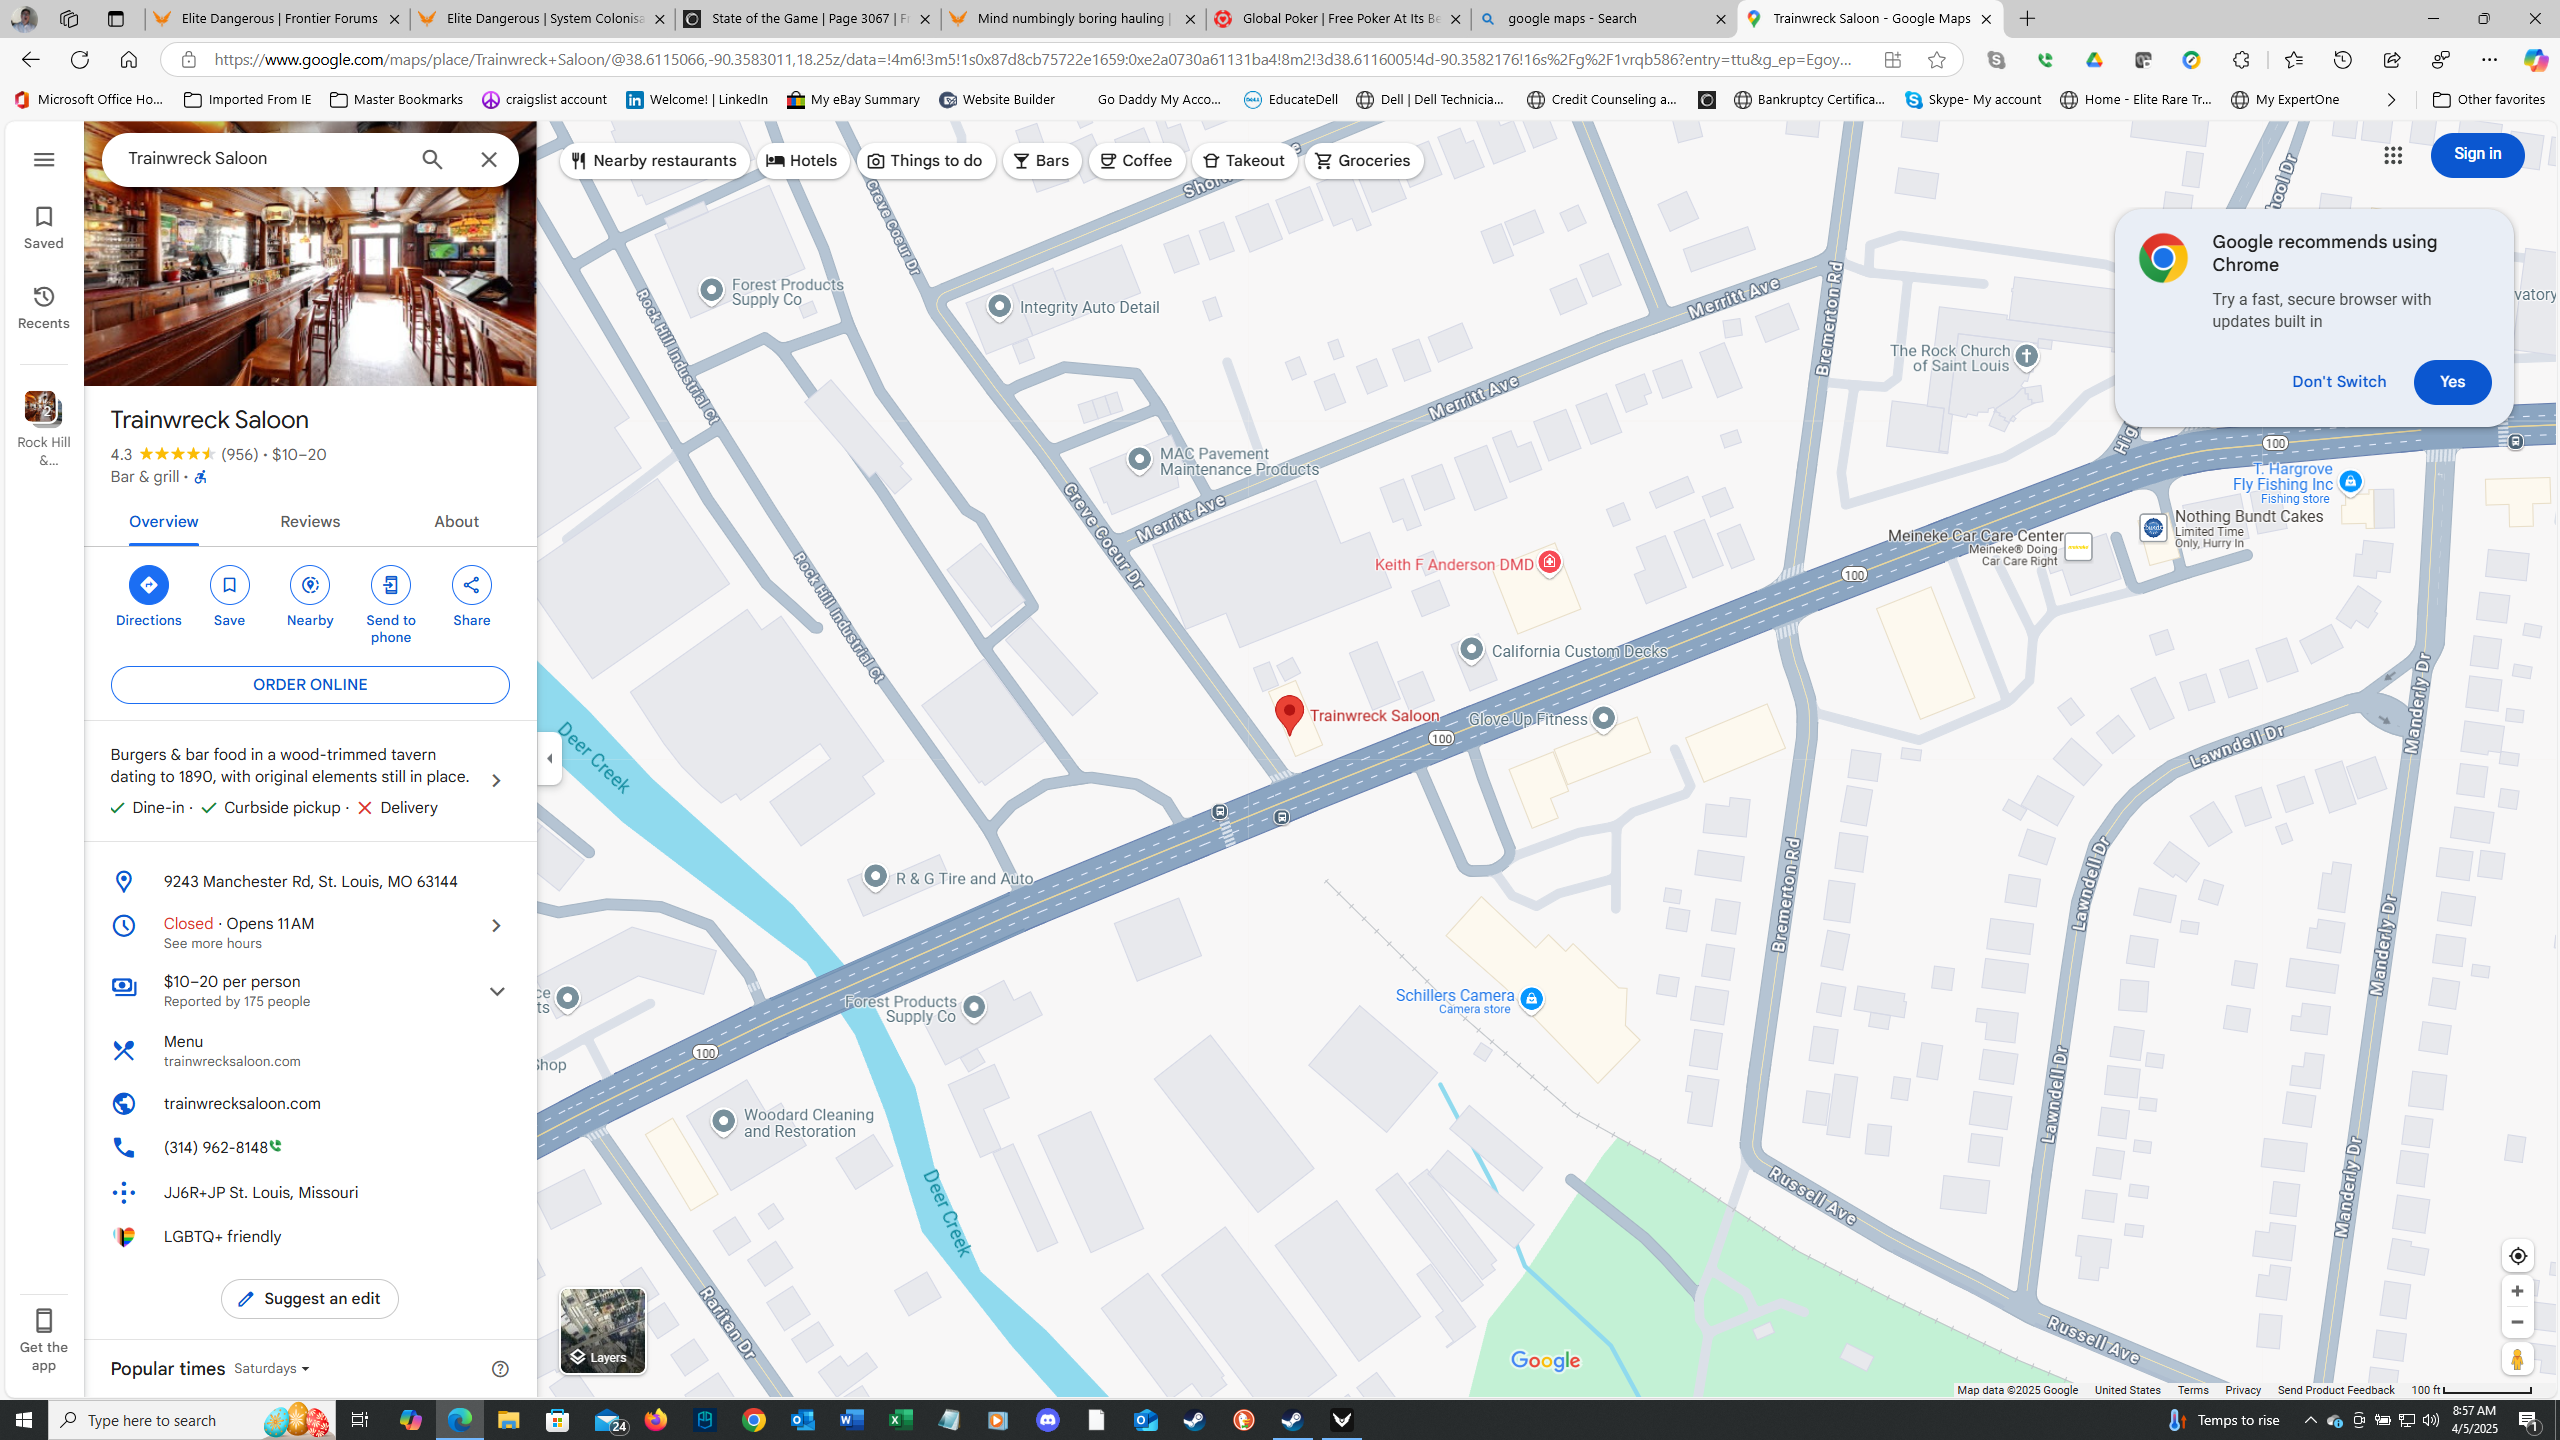Select the Hotels filter chip
2560x1440 pixels.
803,161
